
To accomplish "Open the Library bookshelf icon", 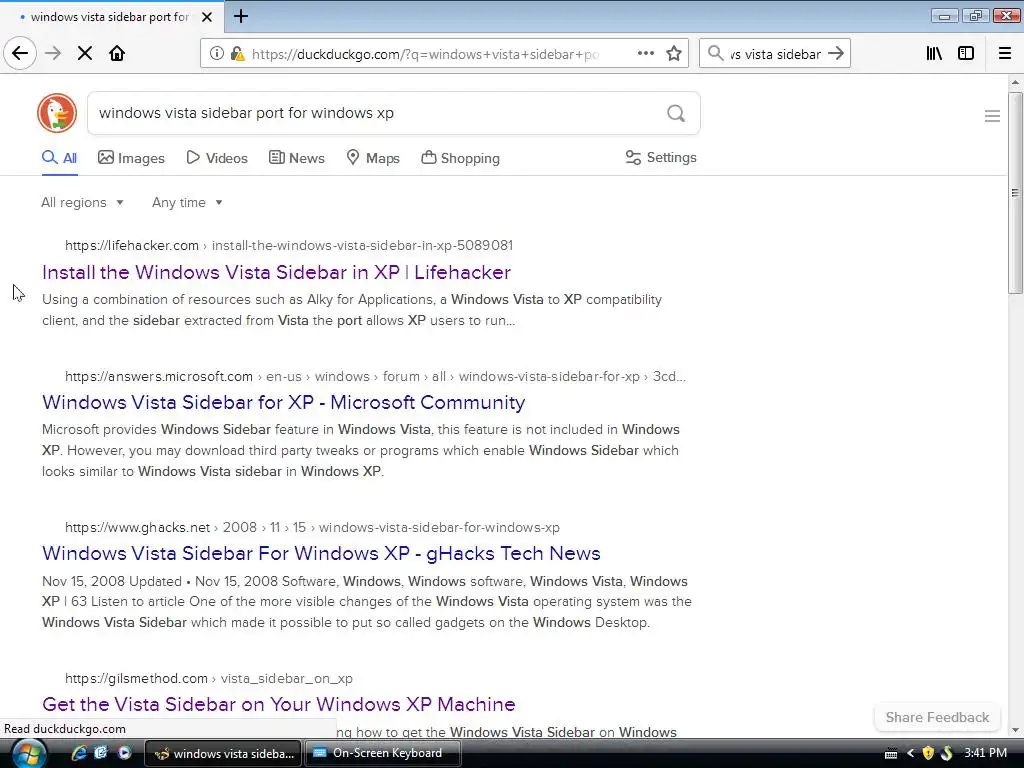I will click(x=934, y=54).
